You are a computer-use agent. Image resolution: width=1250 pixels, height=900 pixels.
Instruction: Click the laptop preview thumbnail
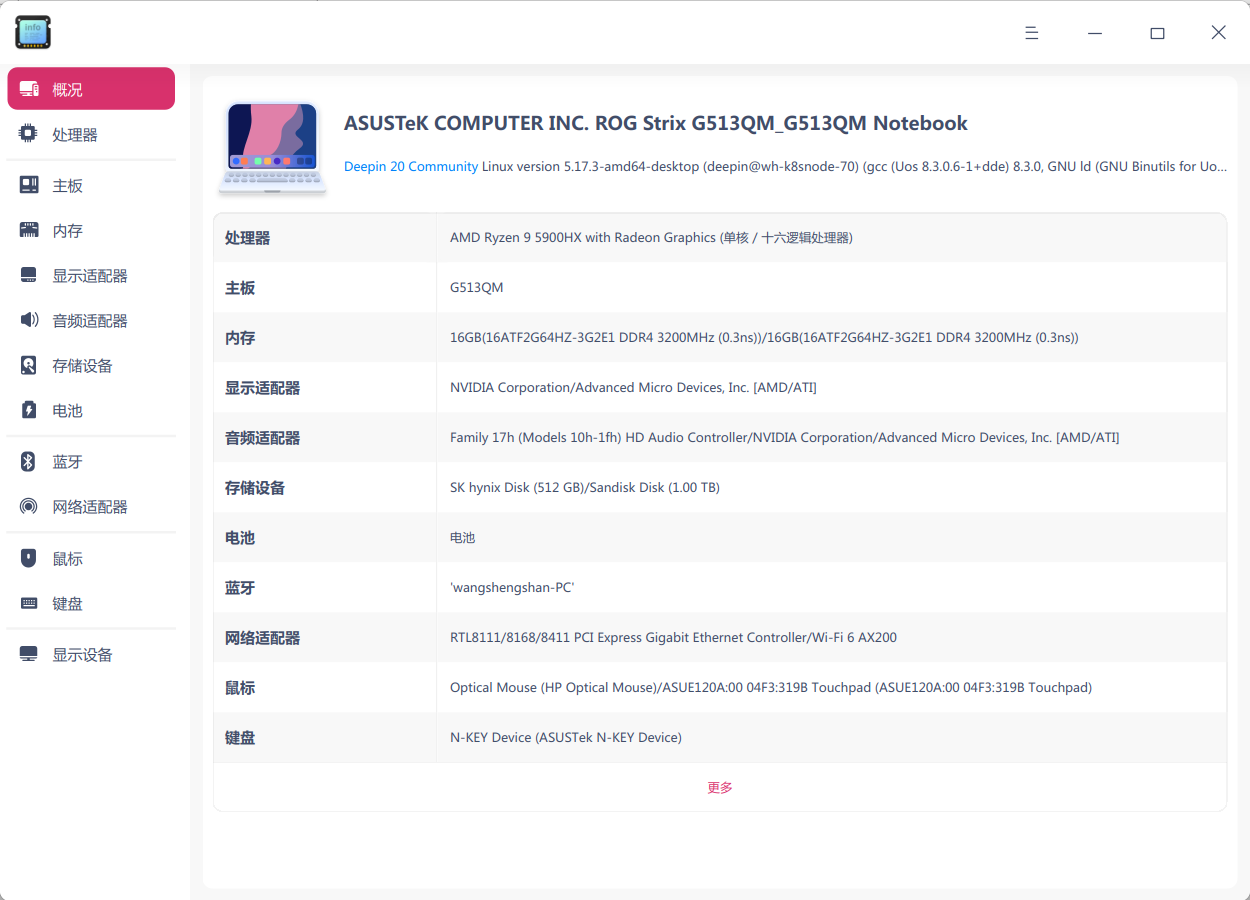(272, 146)
